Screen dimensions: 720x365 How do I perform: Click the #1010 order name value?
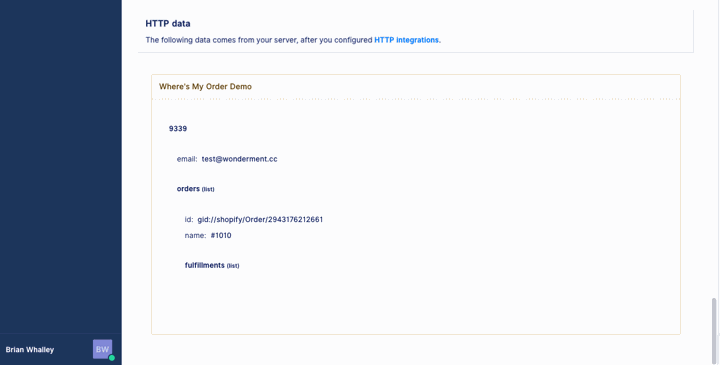221,236
